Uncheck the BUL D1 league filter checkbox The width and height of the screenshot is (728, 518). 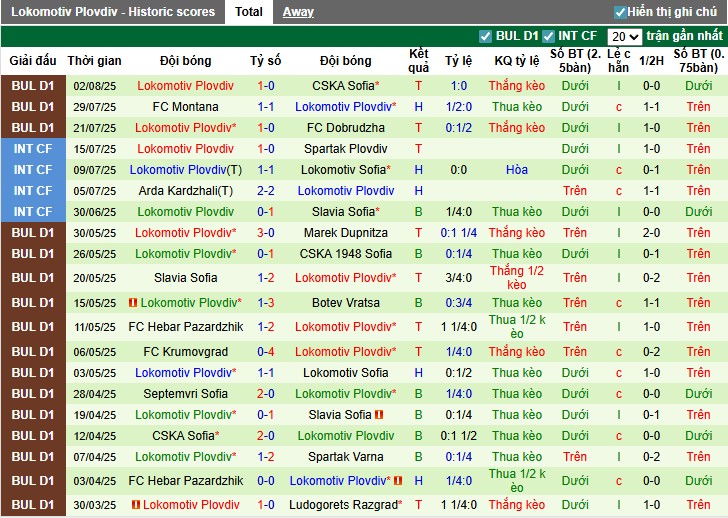point(486,36)
